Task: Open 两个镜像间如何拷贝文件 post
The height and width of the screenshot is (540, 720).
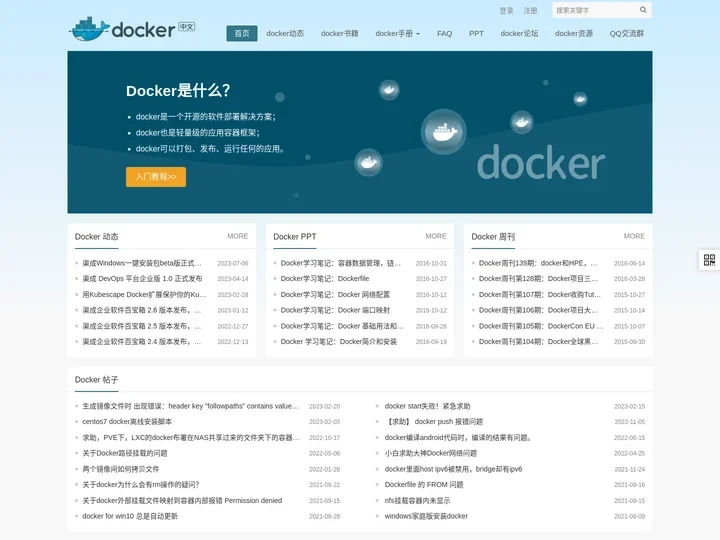Action: pos(121,469)
